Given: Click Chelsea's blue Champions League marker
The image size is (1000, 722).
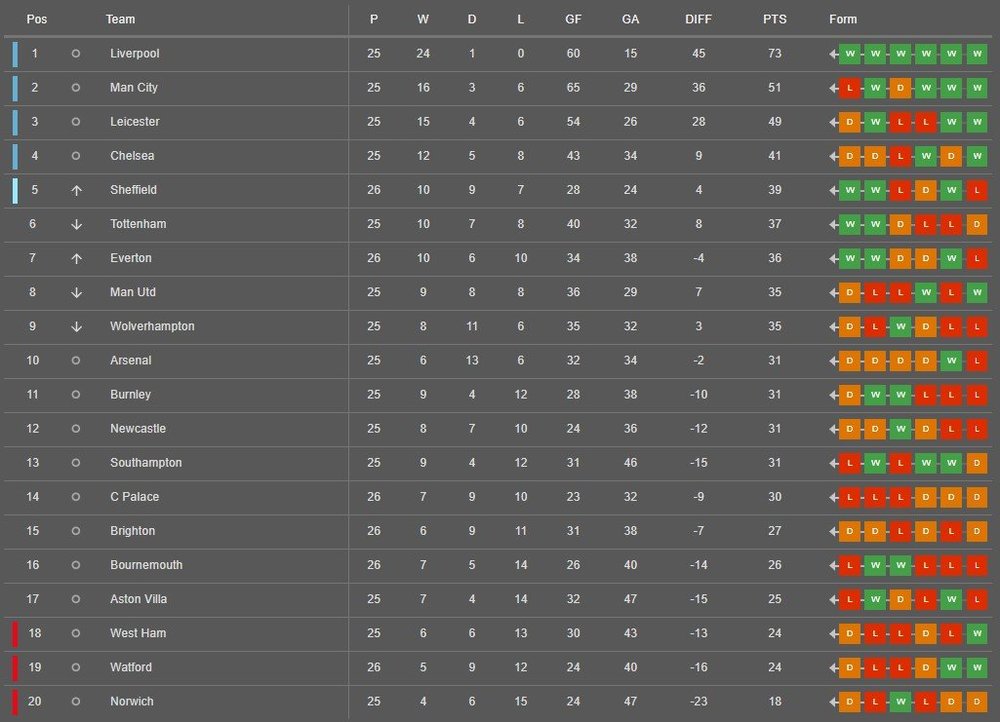Looking at the screenshot, I should click(15, 156).
